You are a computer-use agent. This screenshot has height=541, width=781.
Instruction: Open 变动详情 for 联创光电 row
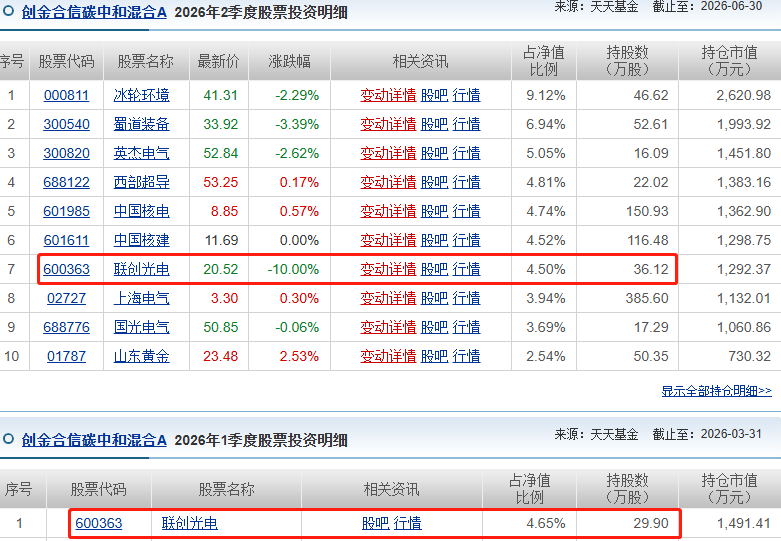388,269
